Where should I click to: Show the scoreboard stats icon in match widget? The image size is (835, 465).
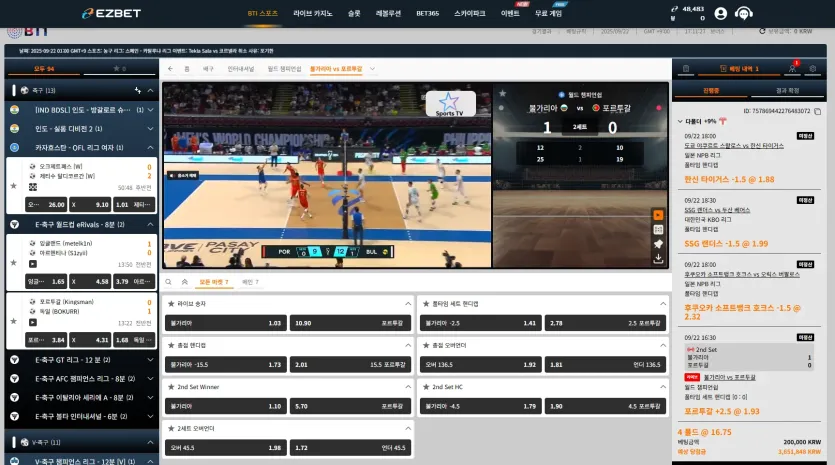(658, 230)
